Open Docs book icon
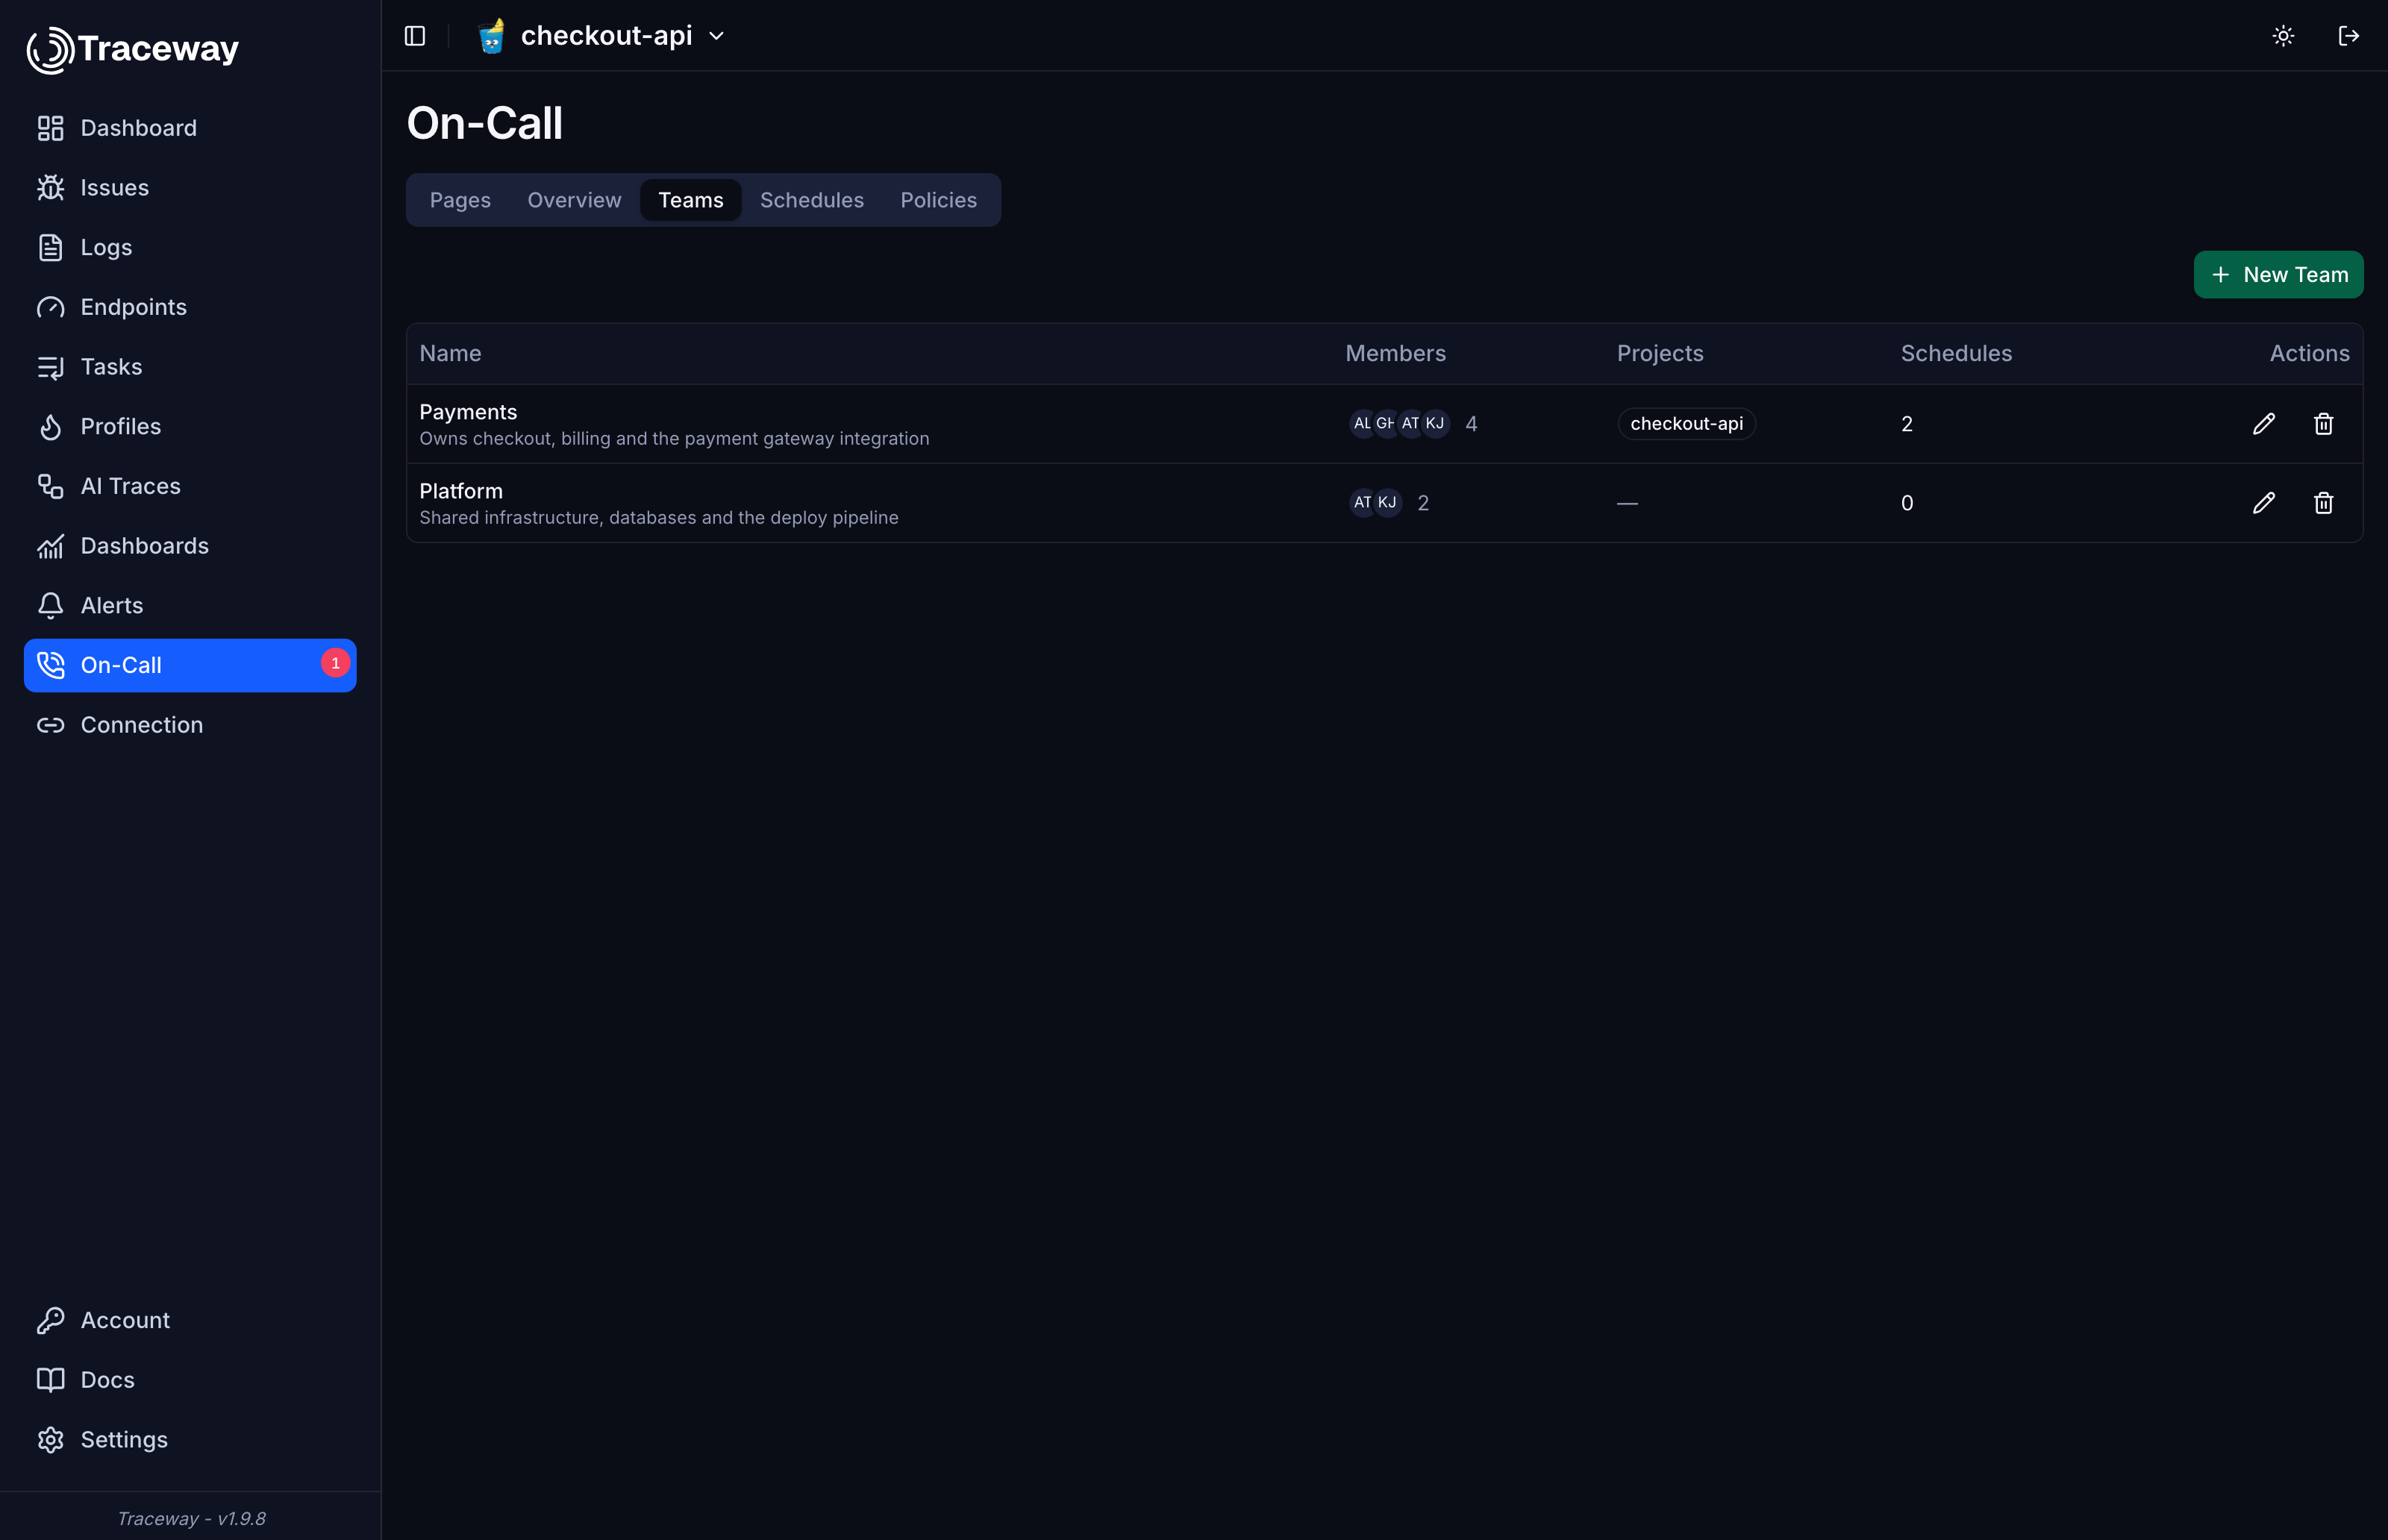This screenshot has width=2388, height=1540. pos(50,1380)
